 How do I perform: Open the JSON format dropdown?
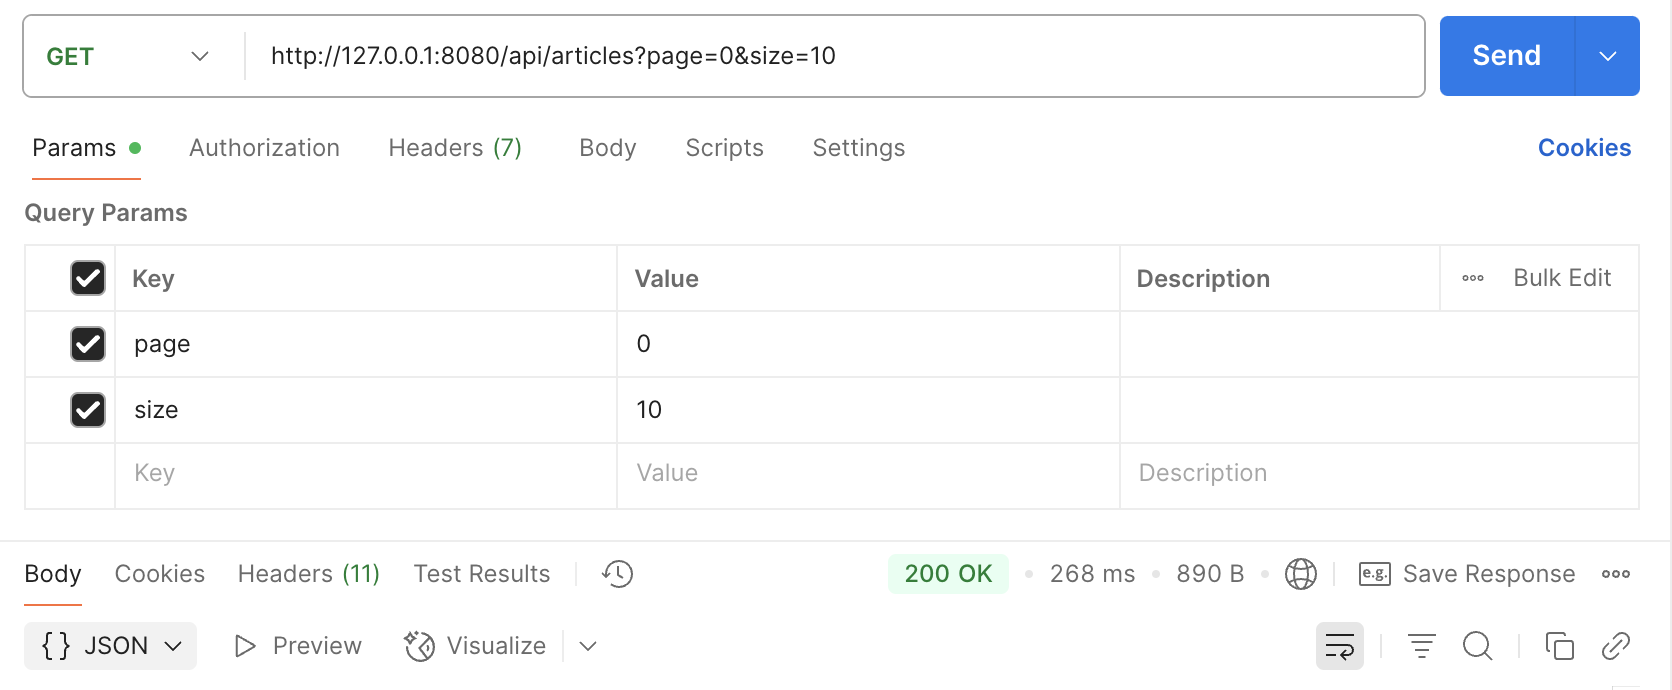(x=111, y=646)
